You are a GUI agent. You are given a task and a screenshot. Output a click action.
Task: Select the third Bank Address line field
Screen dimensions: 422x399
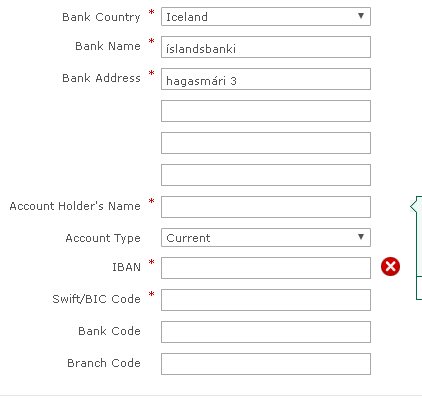[266, 143]
